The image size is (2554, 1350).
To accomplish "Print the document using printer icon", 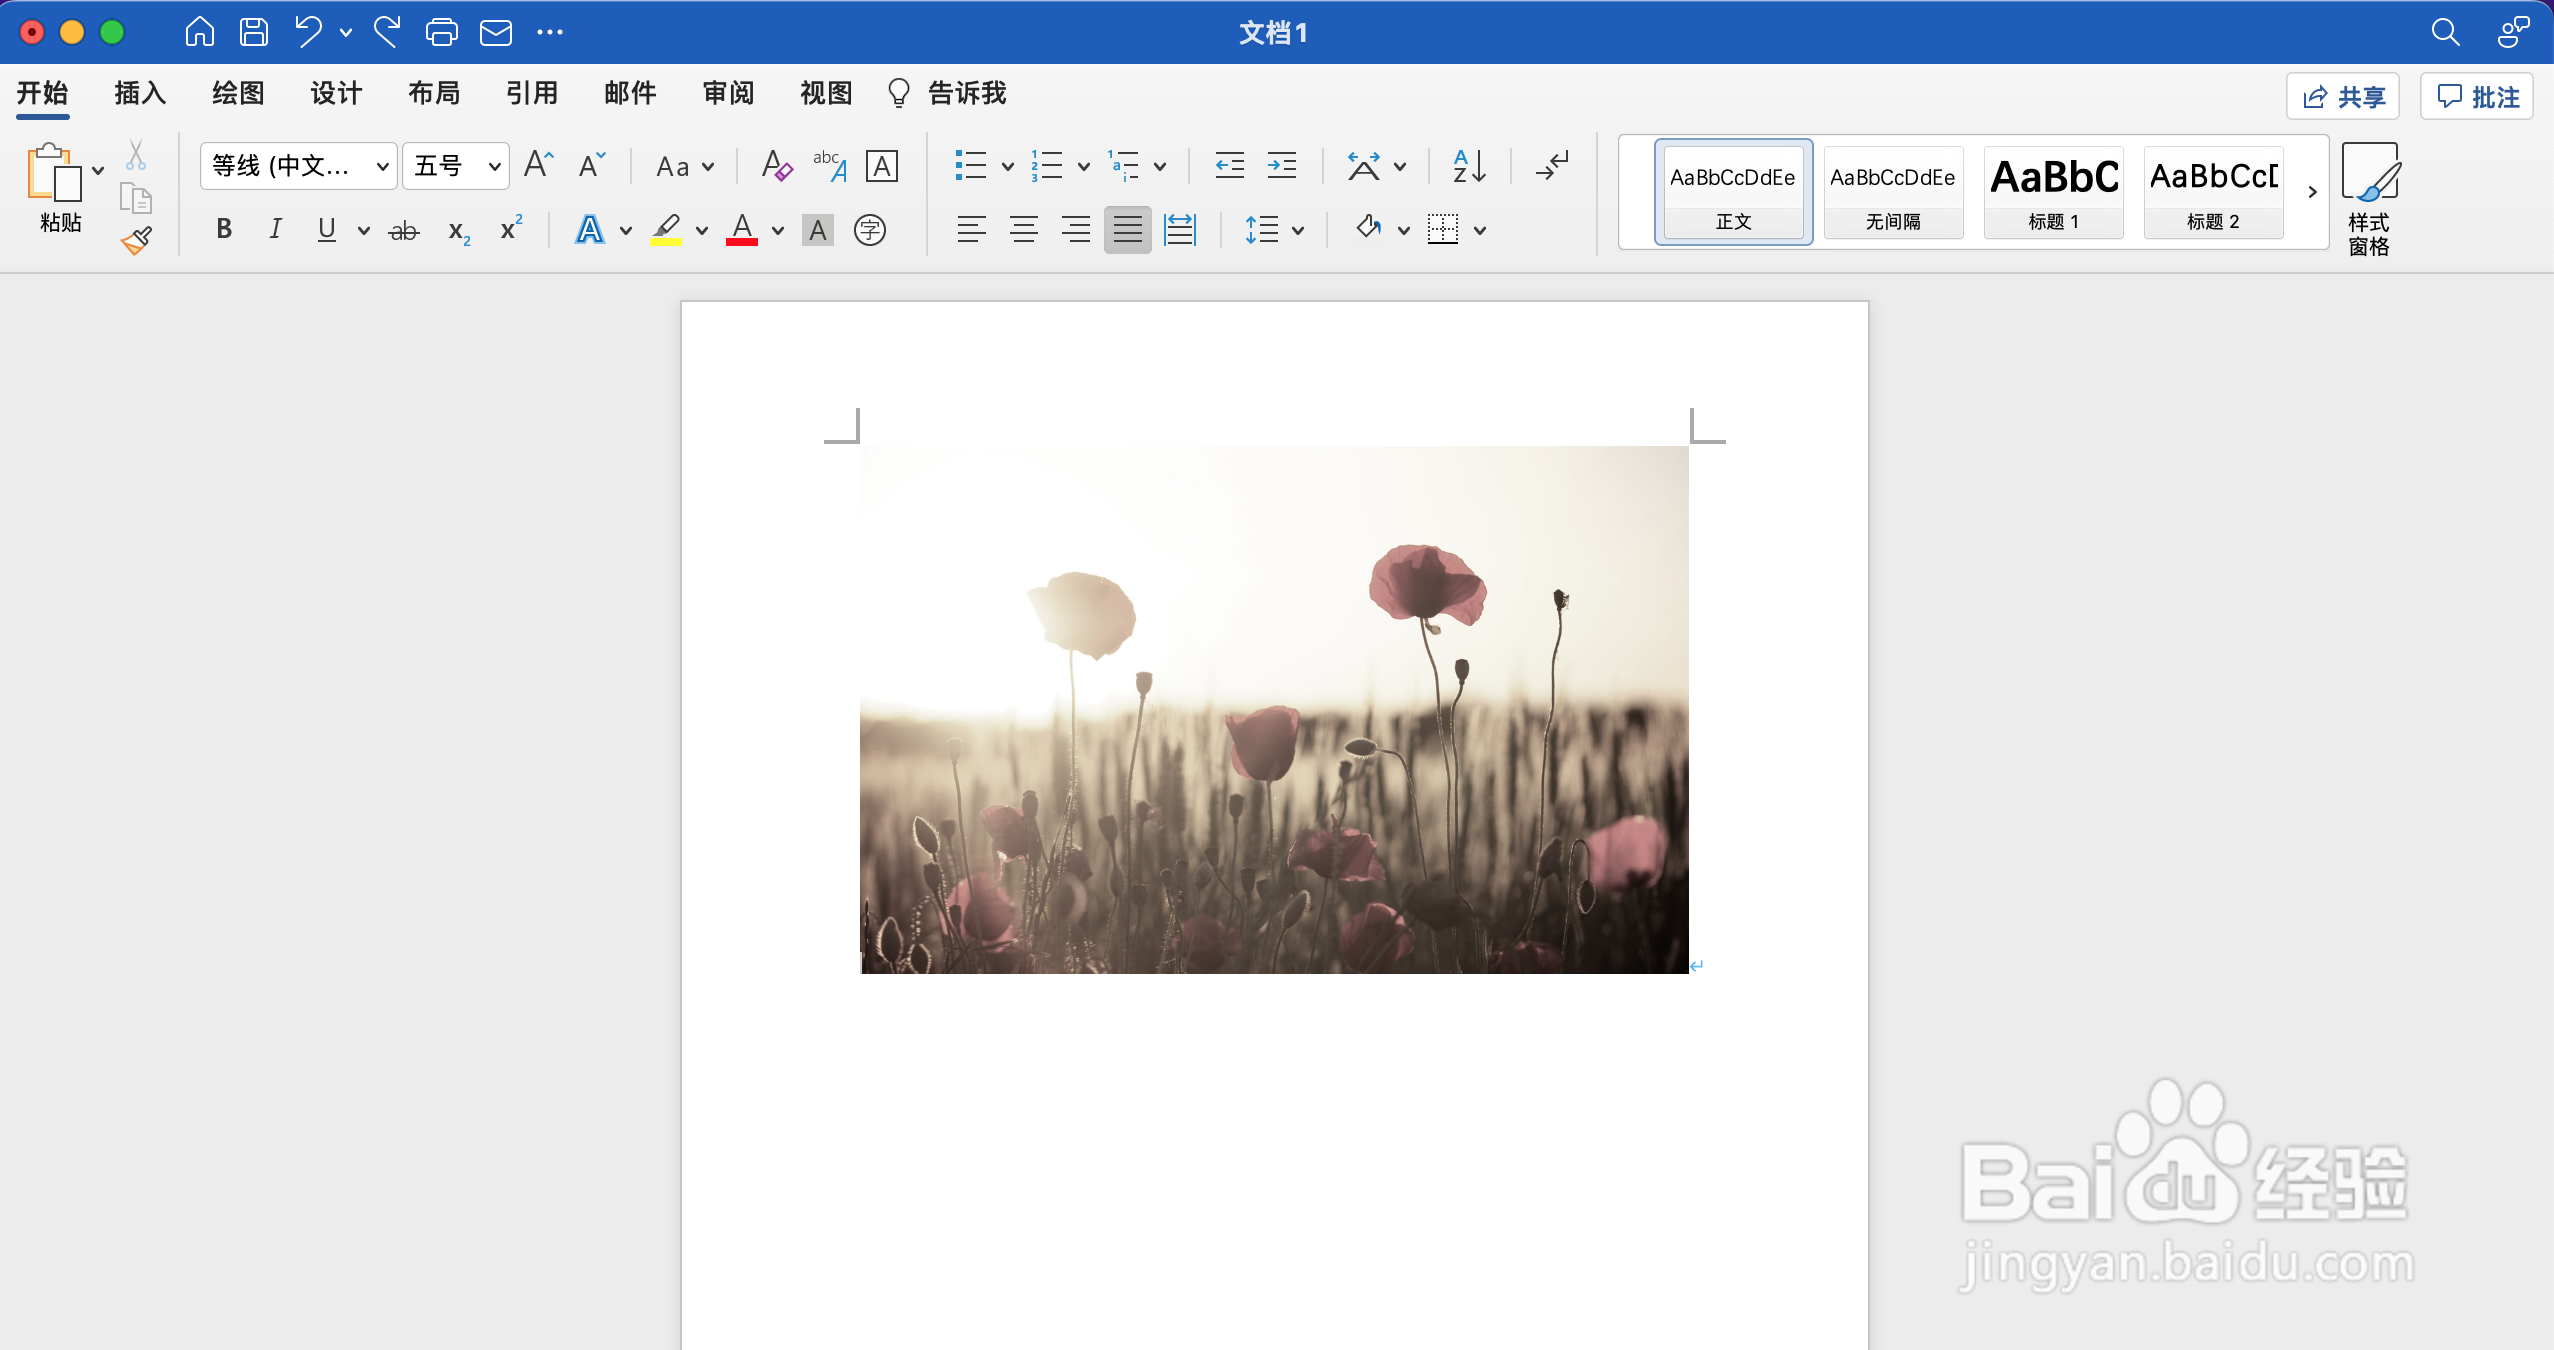I will 441,32.
